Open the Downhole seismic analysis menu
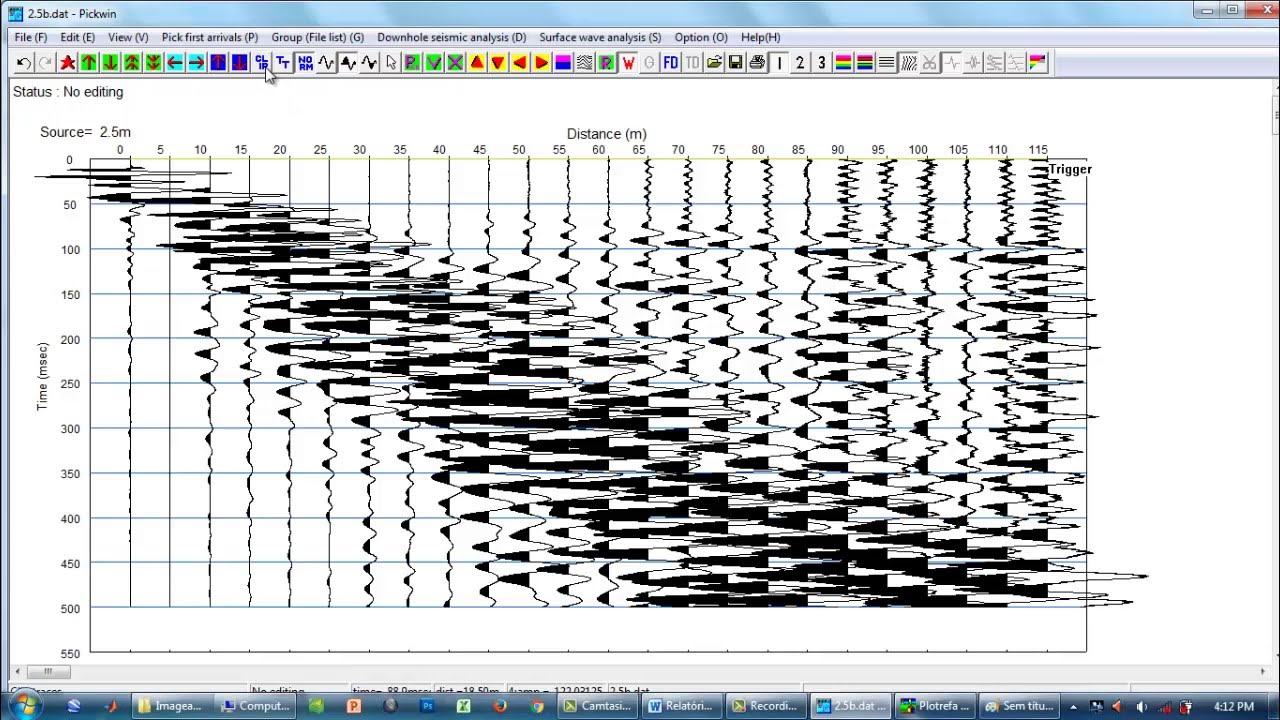Screen dimensions: 1280x720 pyautogui.click(x=451, y=37)
